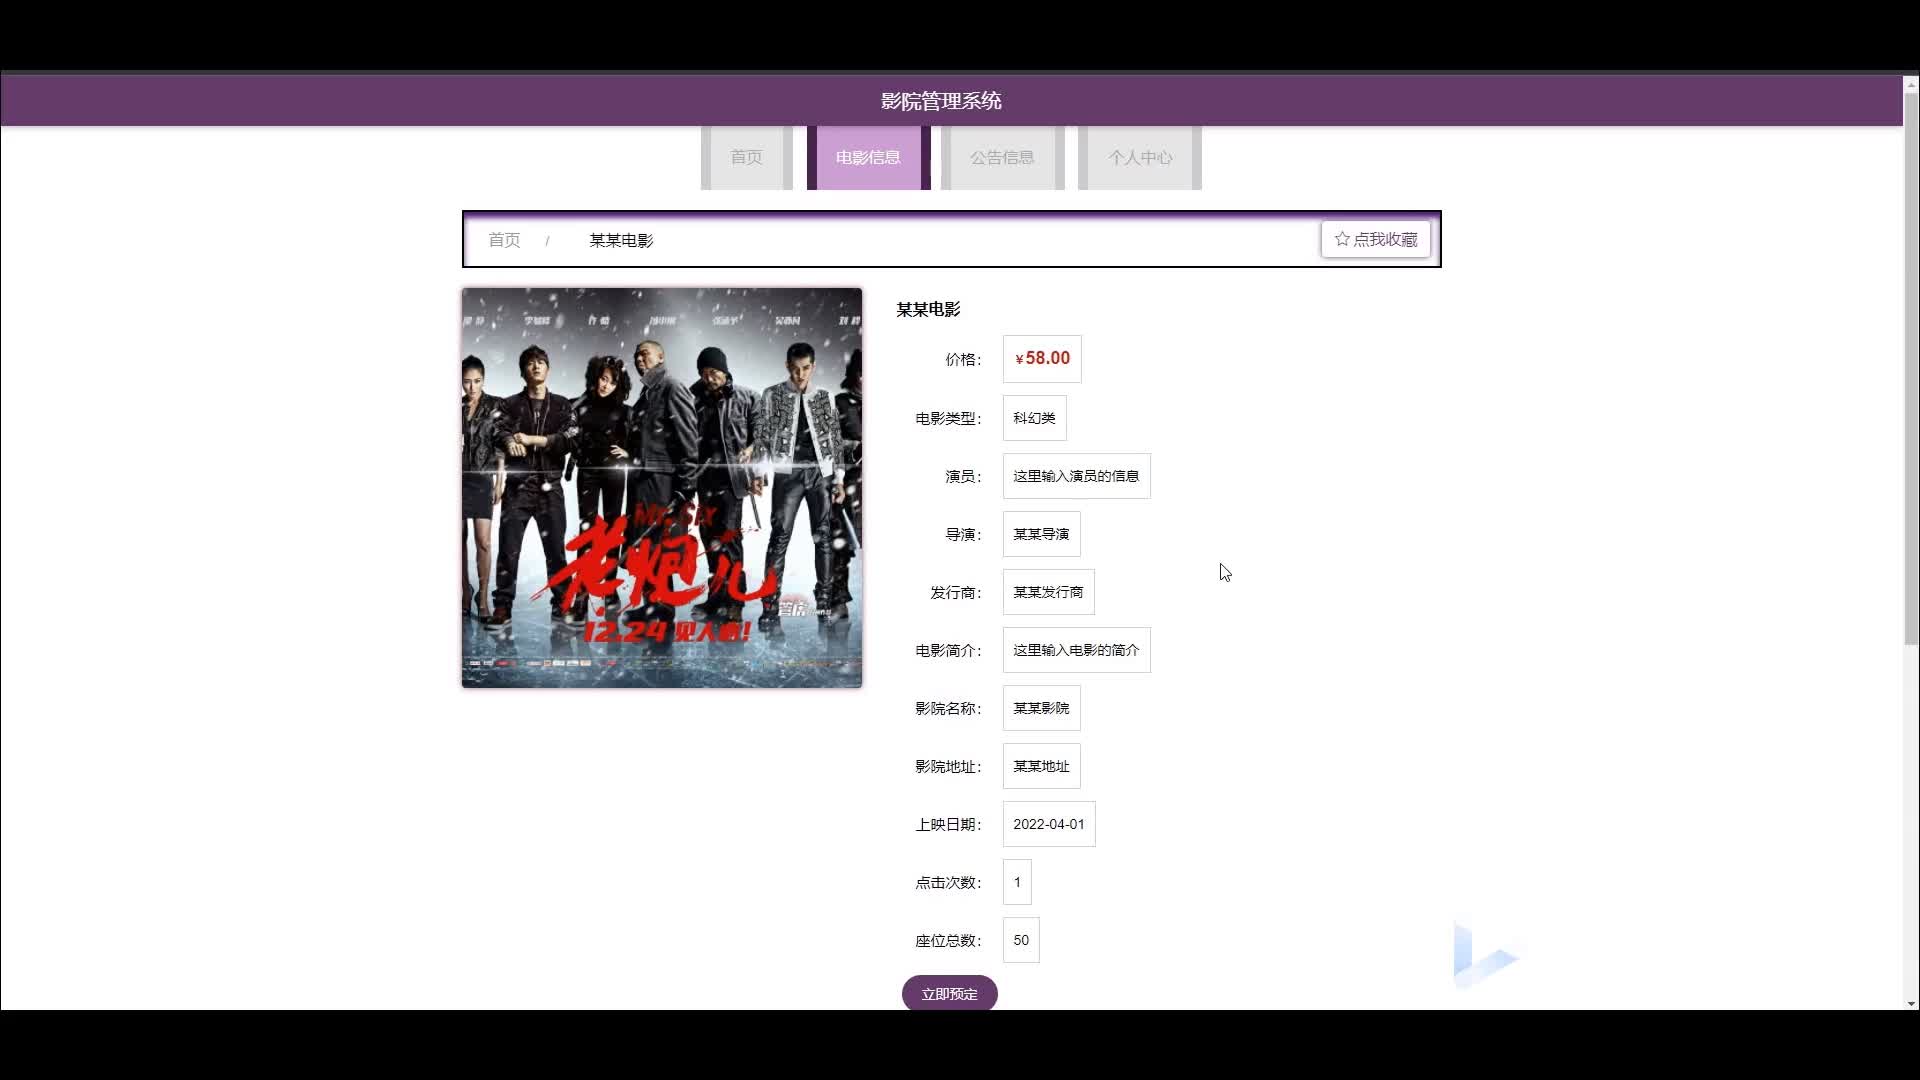Click the total seats value 50

point(1021,940)
